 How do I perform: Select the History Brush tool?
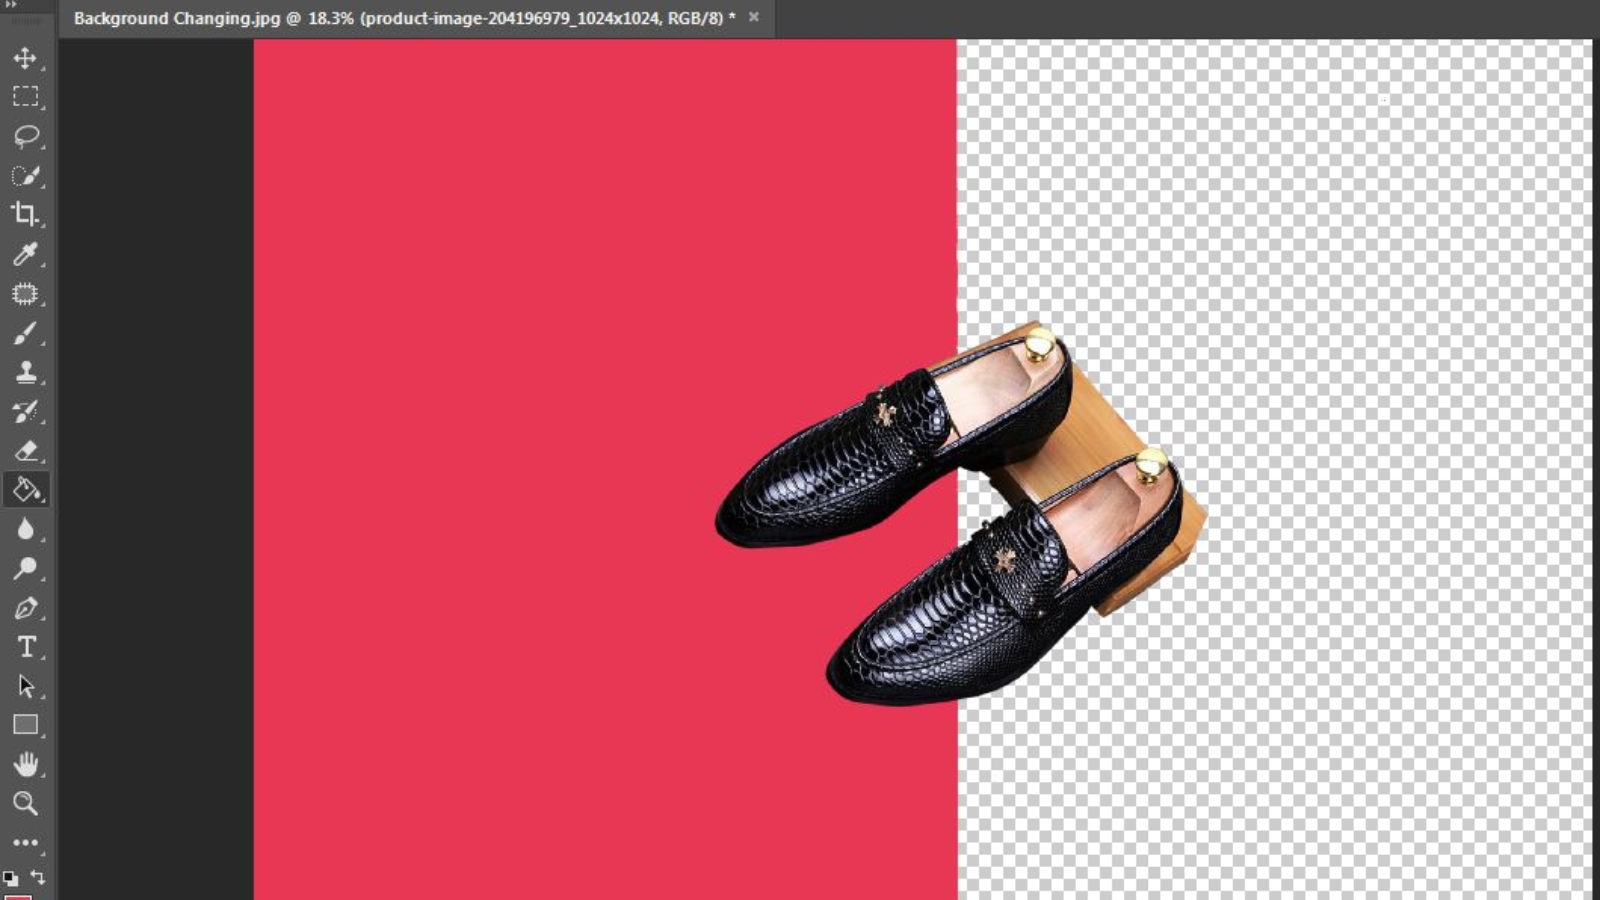click(25, 411)
